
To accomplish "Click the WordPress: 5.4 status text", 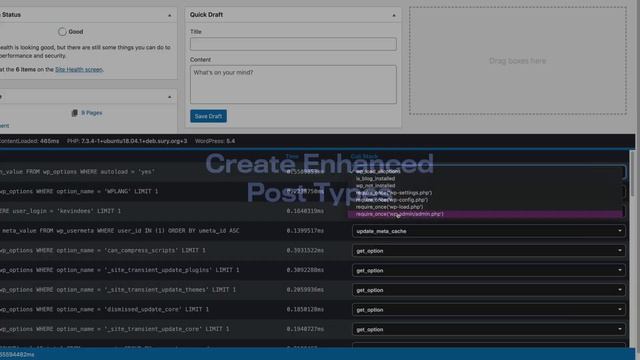I will pyautogui.click(x=215, y=141).
